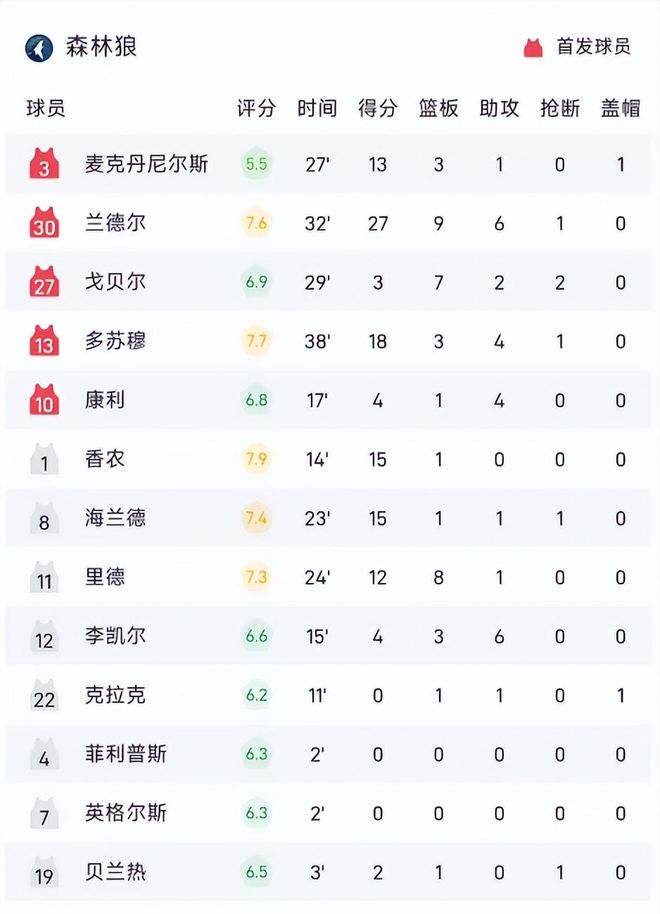Image resolution: width=660 pixels, height=914 pixels.
Task: Click player name 香农
Action: pos(105,459)
